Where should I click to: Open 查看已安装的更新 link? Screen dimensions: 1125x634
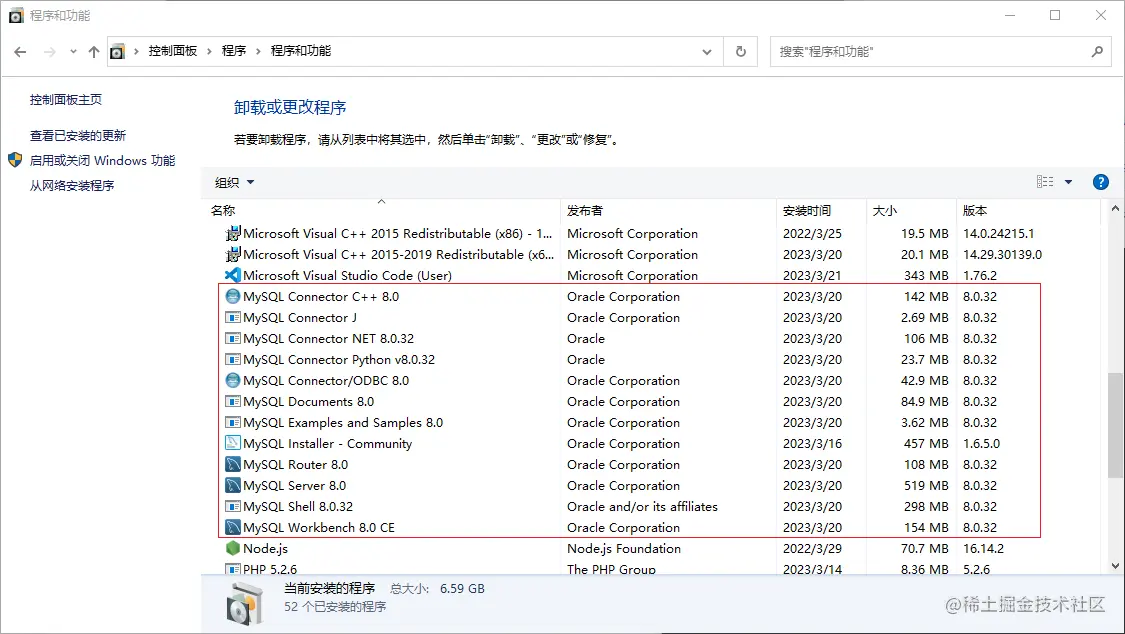(77, 136)
